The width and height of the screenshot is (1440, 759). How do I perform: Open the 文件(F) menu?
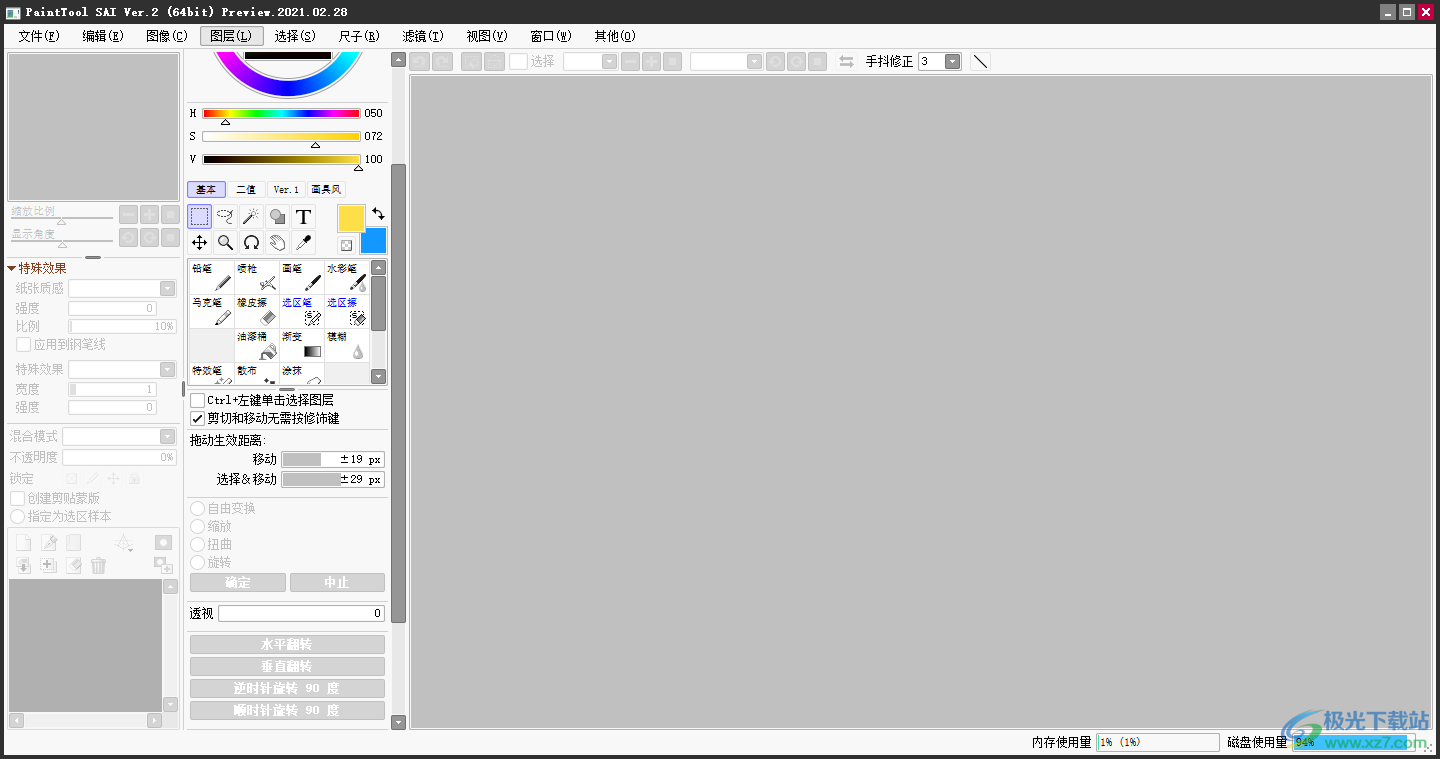39,36
